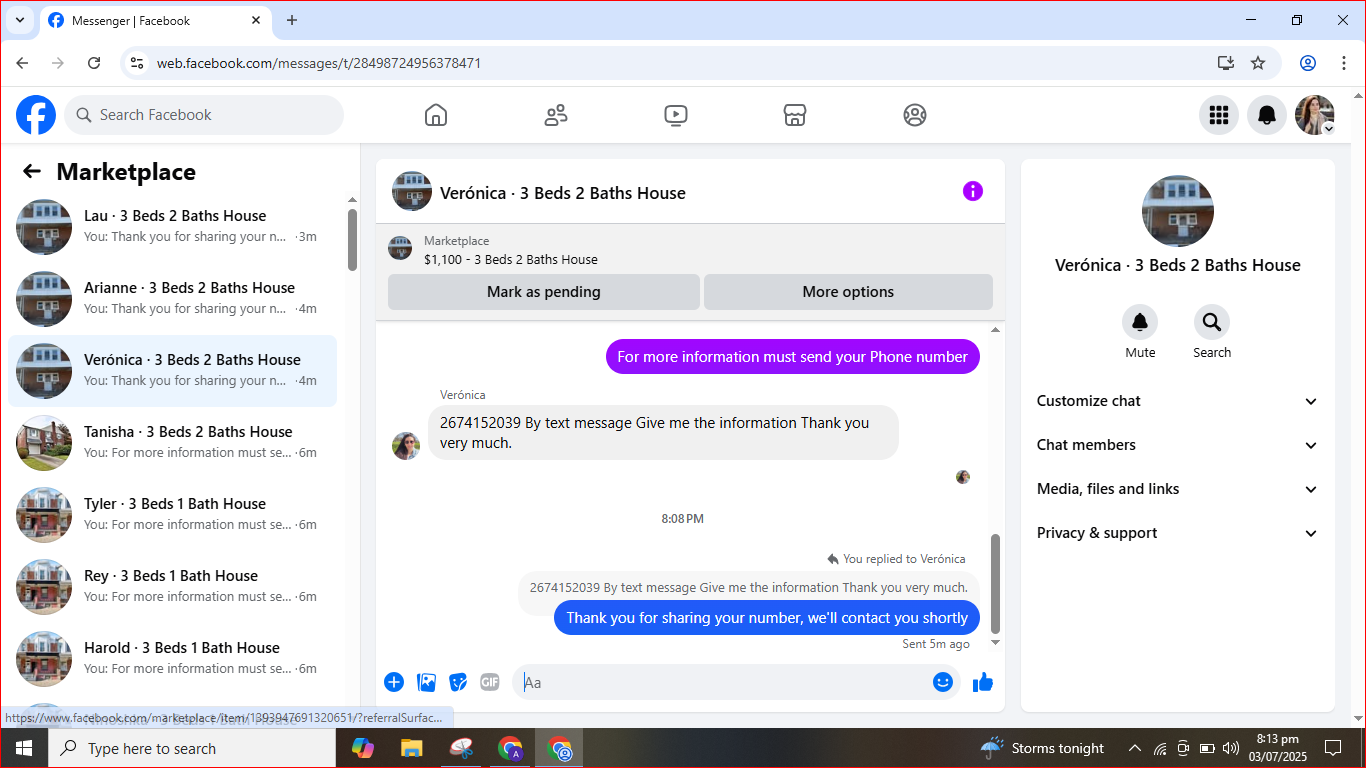Open the Chrome profile icon

(1308, 63)
